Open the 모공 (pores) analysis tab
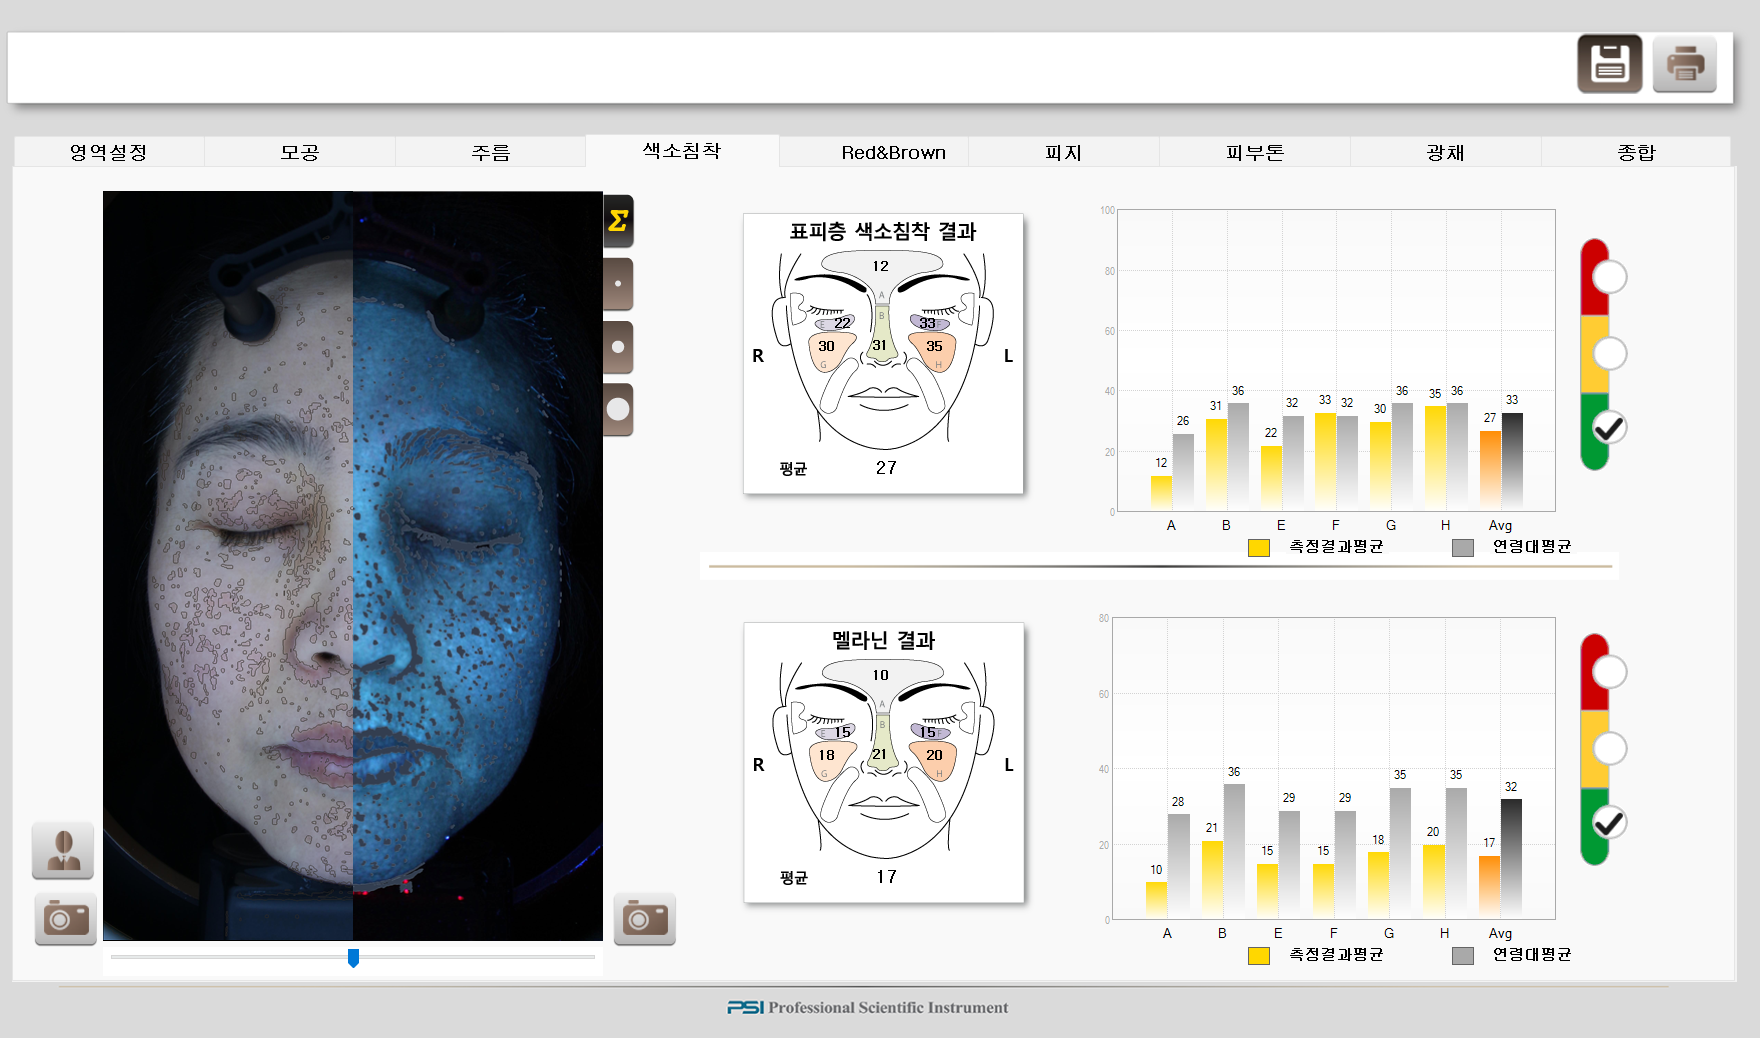The image size is (1760, 1038). [300, 152]
